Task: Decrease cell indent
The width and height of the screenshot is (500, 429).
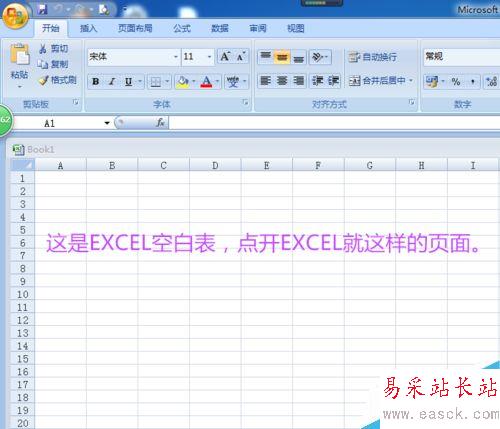Action: (x=317, y=81)
